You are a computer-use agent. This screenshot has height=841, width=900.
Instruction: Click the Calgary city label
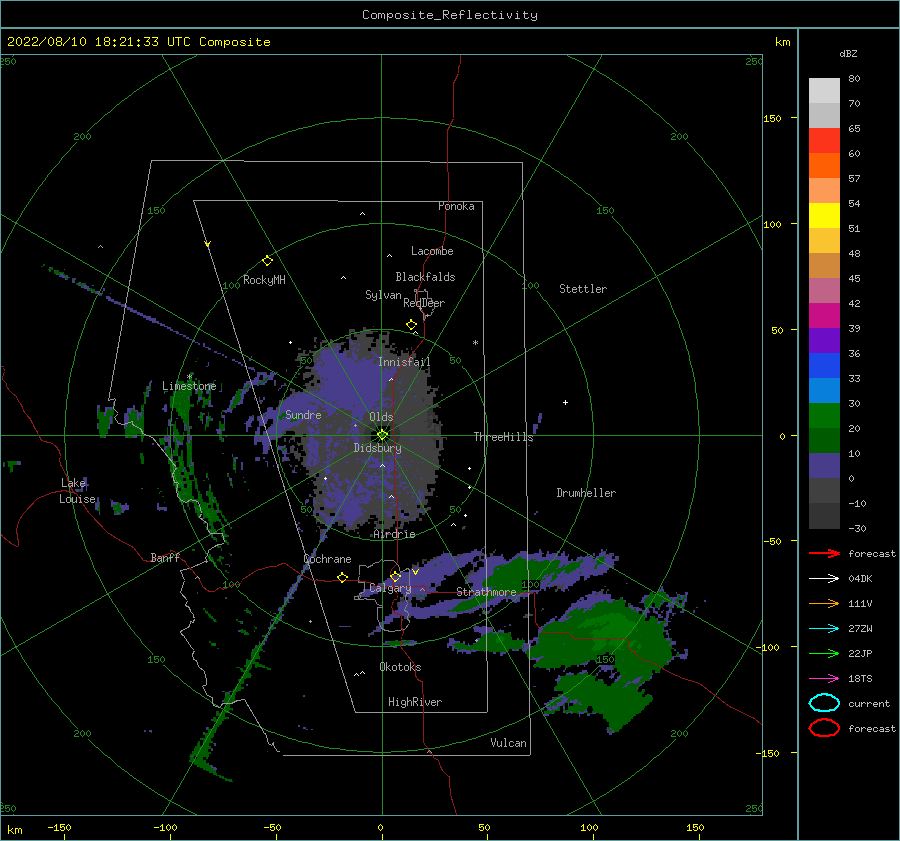pyautogui.click(x=390, y=588)
